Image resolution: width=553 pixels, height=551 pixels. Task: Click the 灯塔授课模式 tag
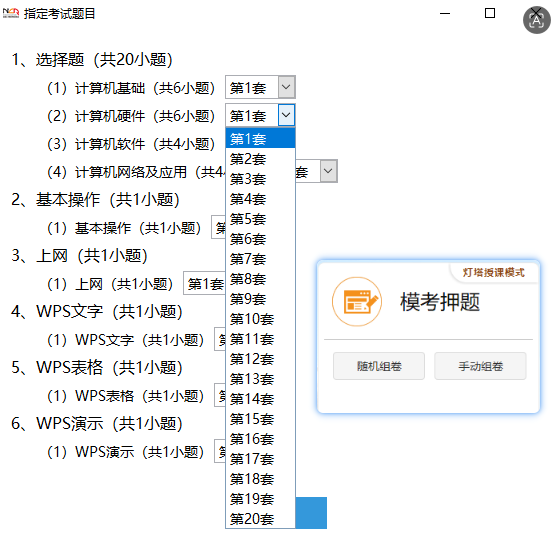click(x=493, y=272)
